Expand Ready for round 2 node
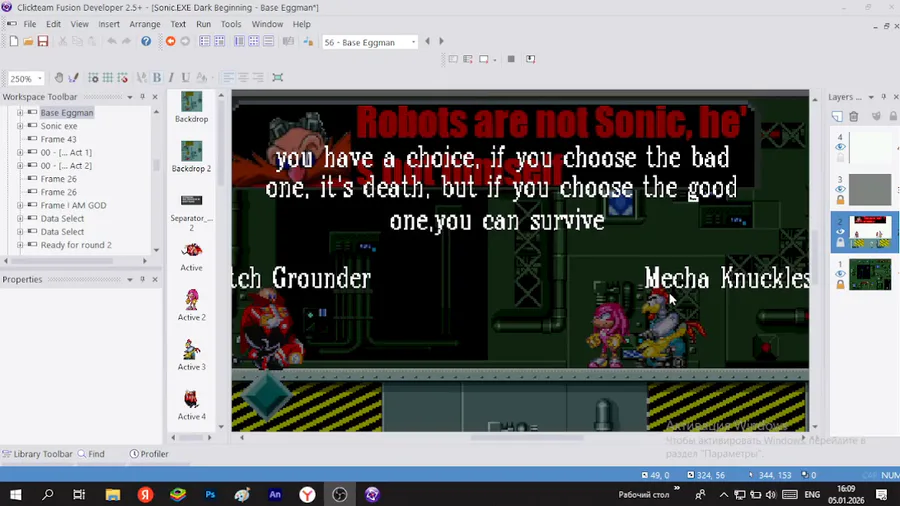 [x=20, y=244]
